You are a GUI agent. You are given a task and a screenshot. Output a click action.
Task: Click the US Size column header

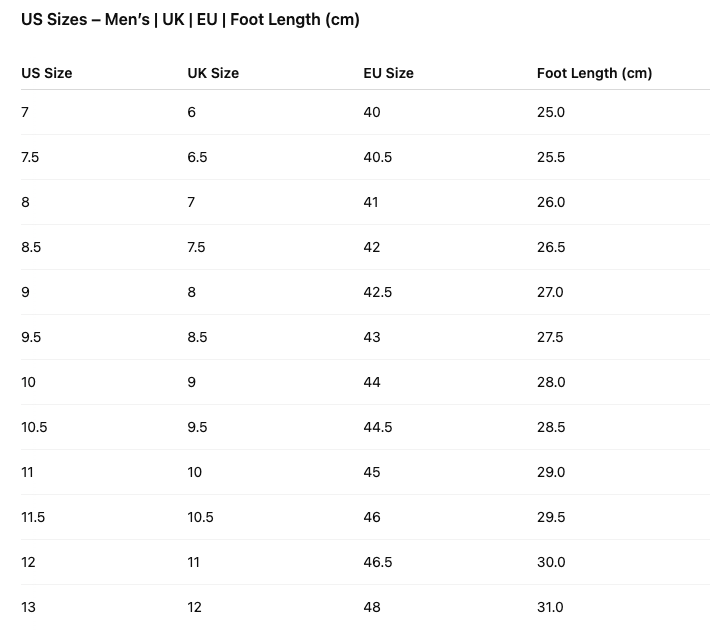[x=47, y=73]
